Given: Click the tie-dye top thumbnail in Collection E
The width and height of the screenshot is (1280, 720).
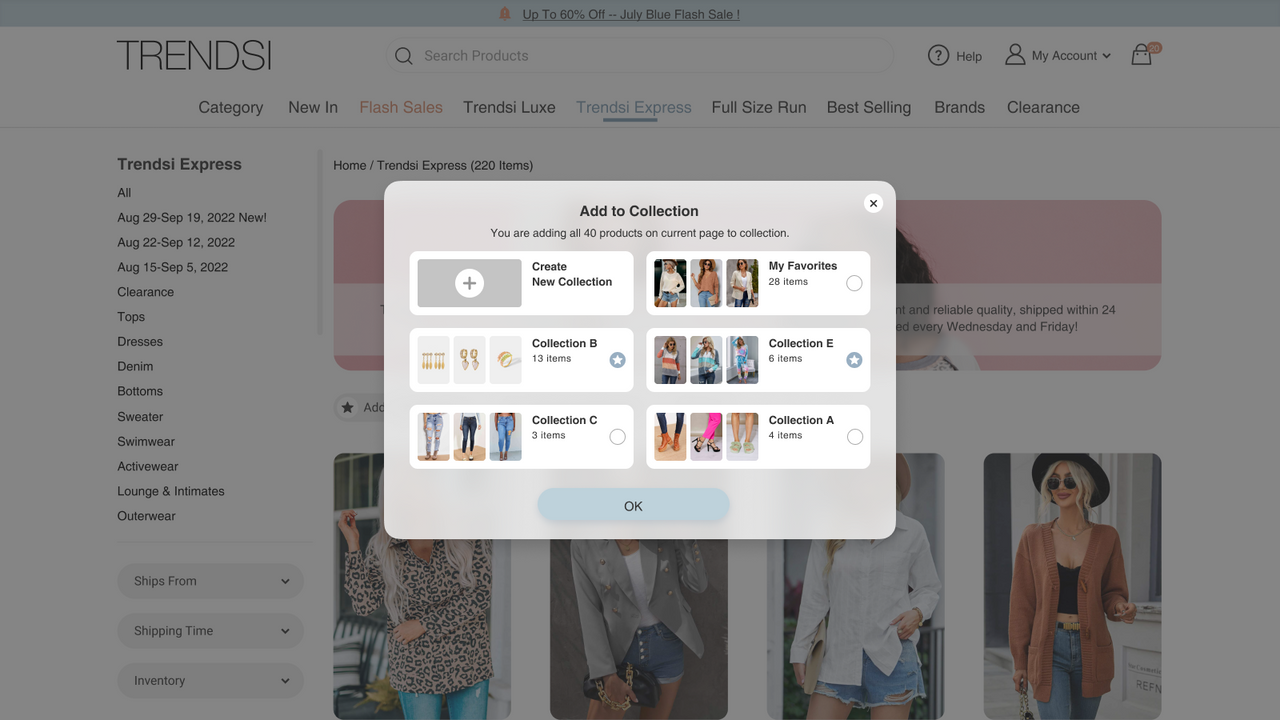Looking at the screenshot, I should 742,360.
